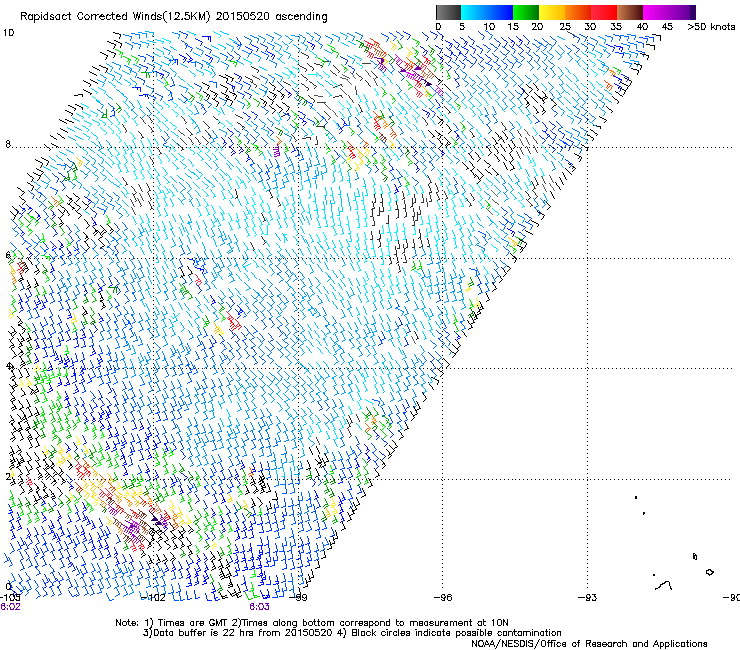The width and height of the screenshot is (740, 650).
Task: Click the '15' legend scale value
Action: (513, 27)
